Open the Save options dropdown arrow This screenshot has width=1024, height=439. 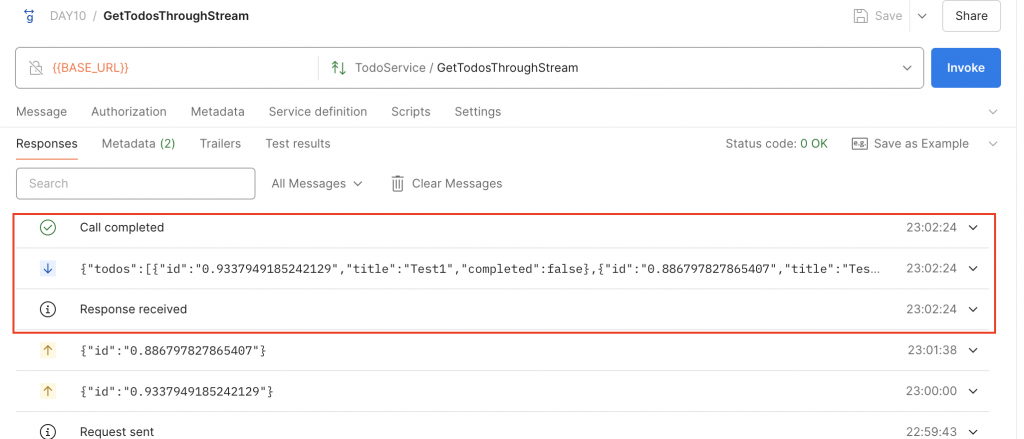[x=922, y=16]
